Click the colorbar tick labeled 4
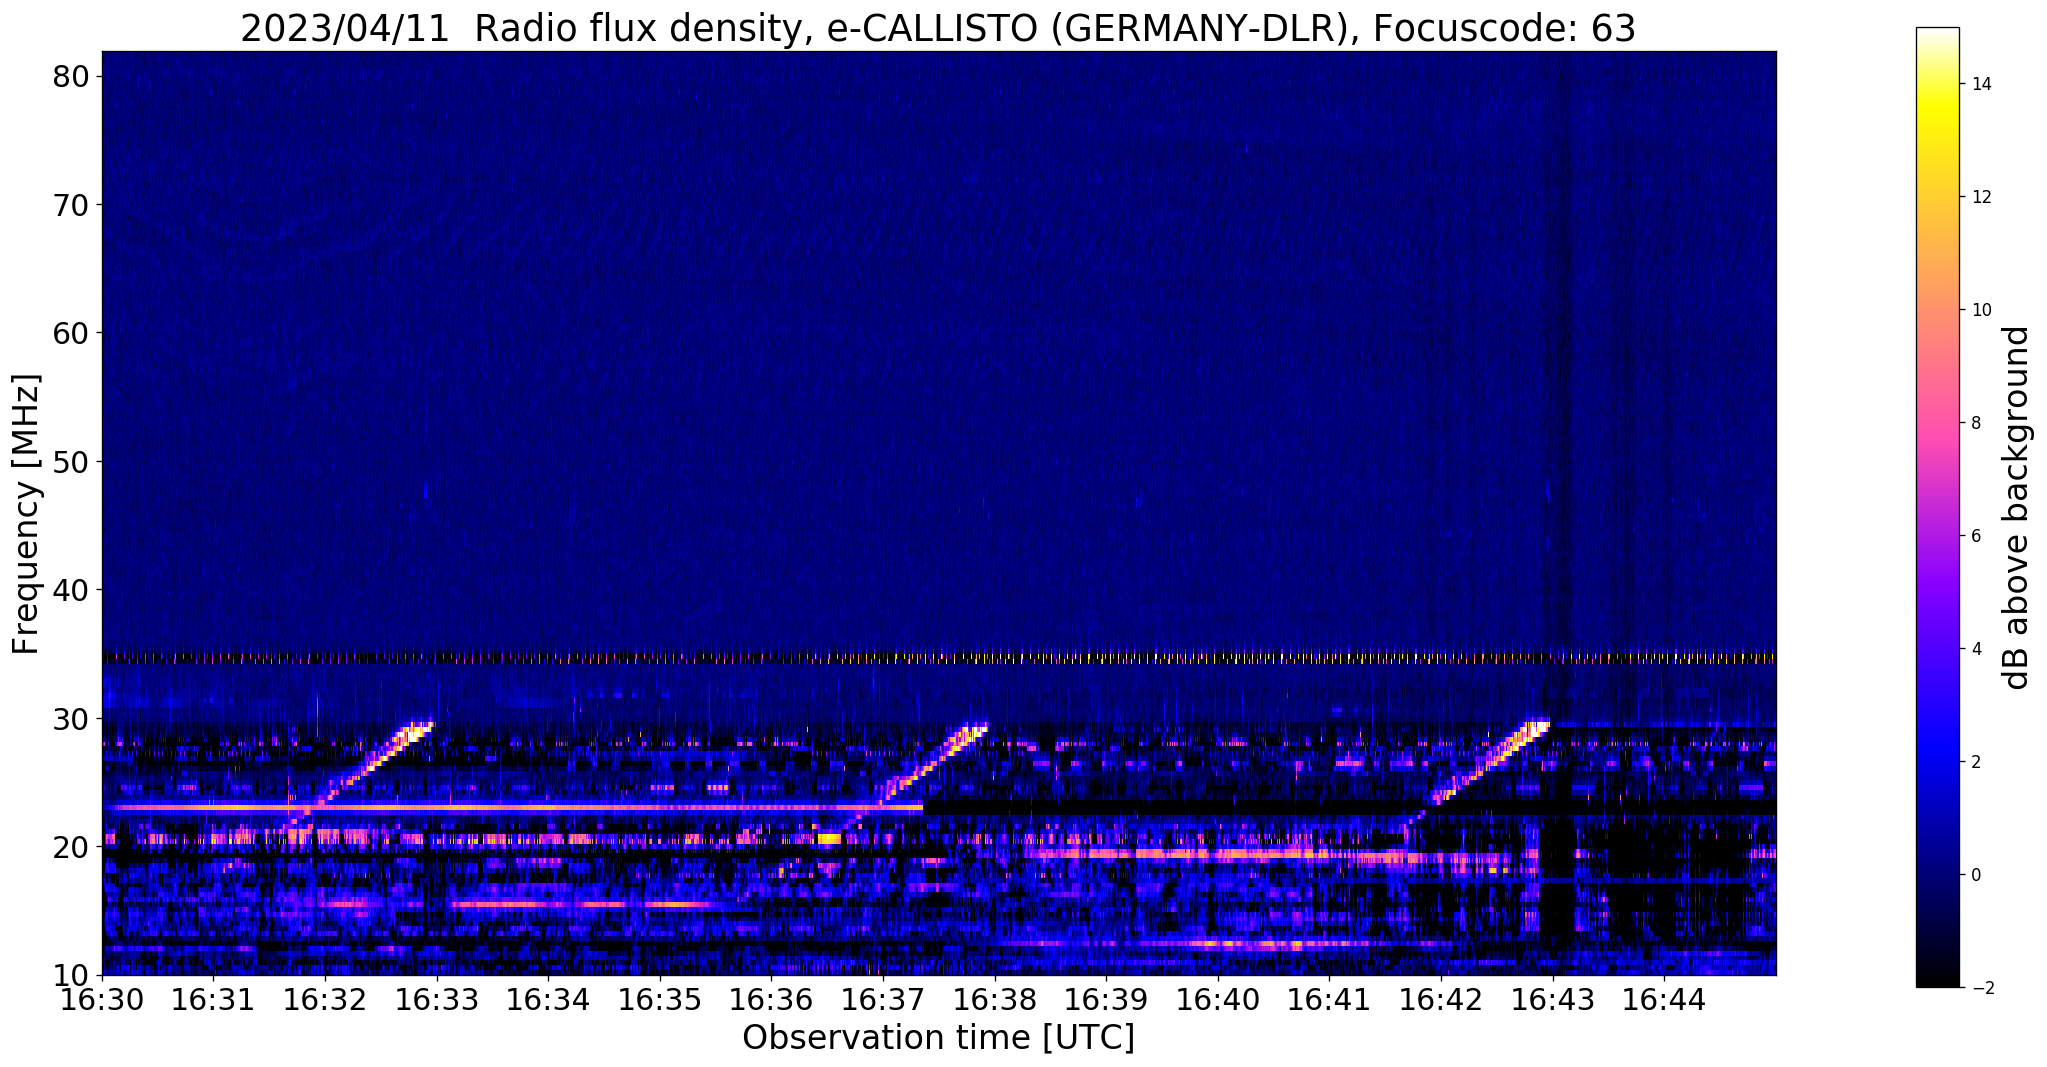This screenshot has height=1067, width=2047. [1975, 649]
